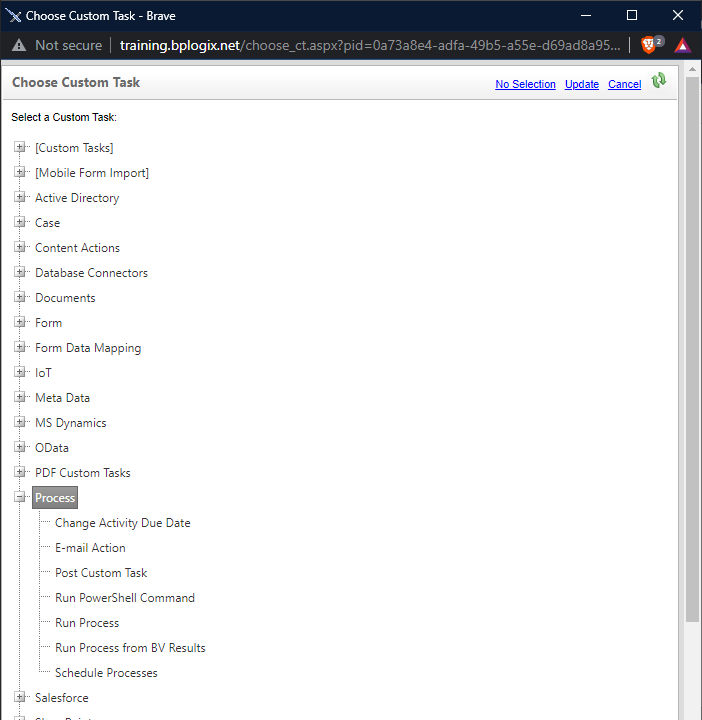Expand the Database Connectors plus icon
Image resolution: width=702 pixels, height=720 pixels.
pyautogui.click(x=19, y=272)
